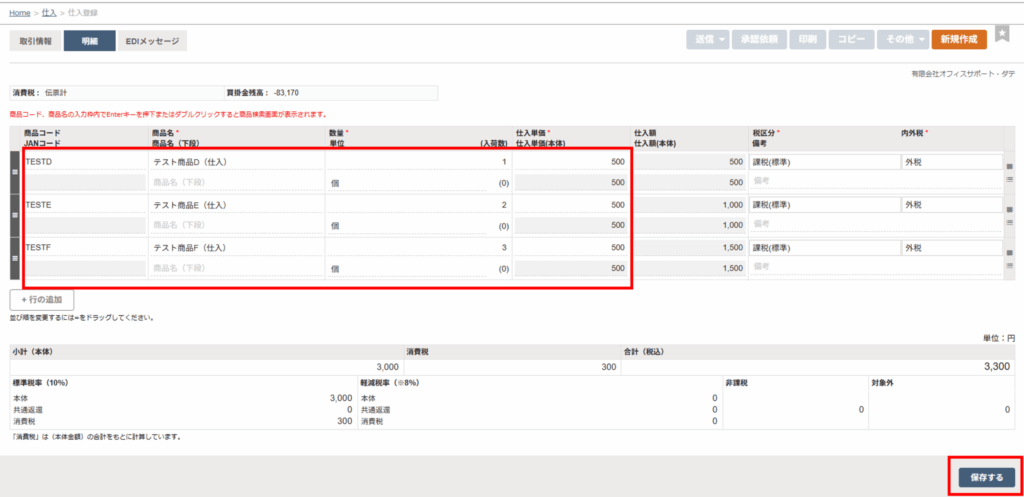Expand the その他 dropdown menu

pyautogui.click(x=901, y=40)
